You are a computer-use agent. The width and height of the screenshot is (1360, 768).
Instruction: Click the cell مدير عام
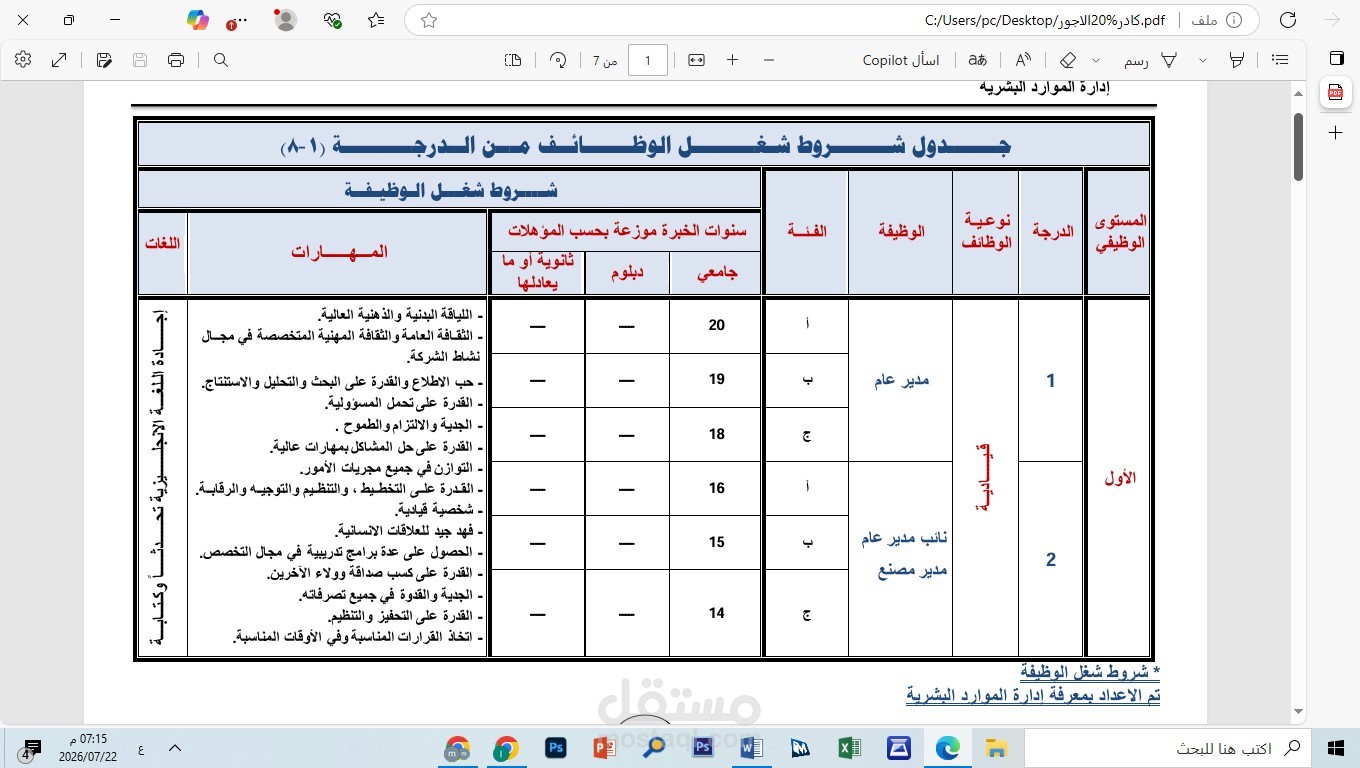pyautogui.click(x=901, y=380)
